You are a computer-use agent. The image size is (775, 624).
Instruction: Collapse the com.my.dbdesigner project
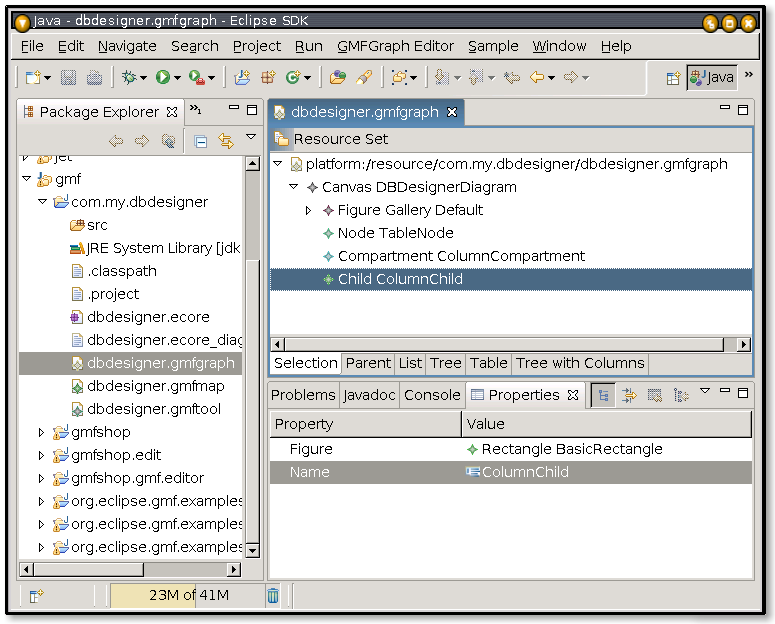click(x=41, y=202)
